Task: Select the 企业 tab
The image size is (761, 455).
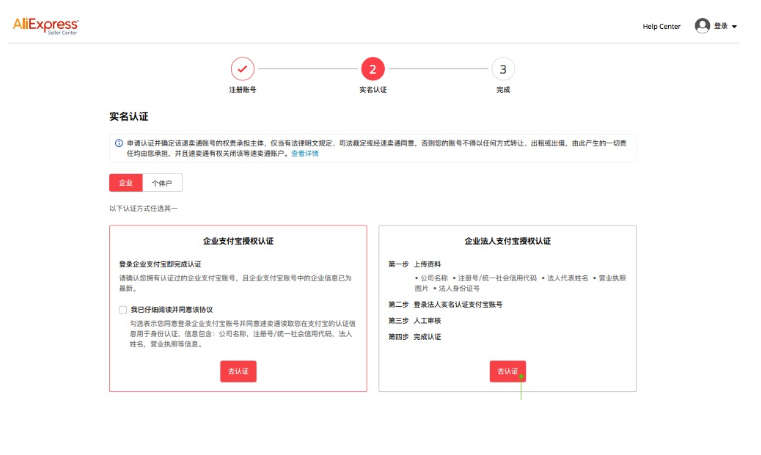Action: [126, 183]
